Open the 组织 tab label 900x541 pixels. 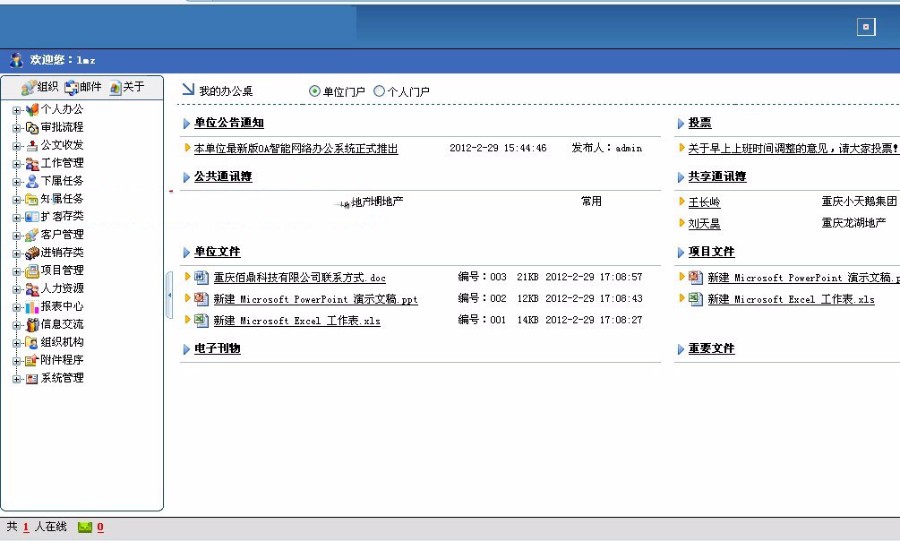[48, 87]
